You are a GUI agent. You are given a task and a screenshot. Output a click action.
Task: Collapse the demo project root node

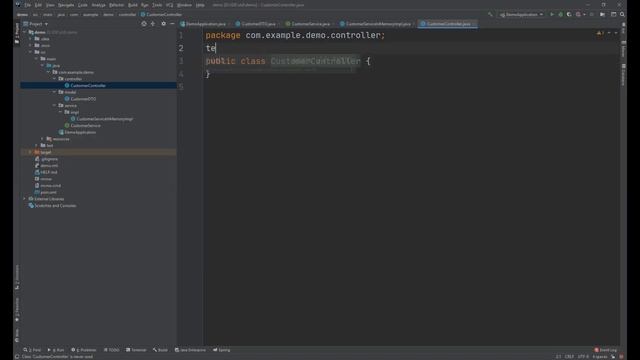tap(24, 32)
